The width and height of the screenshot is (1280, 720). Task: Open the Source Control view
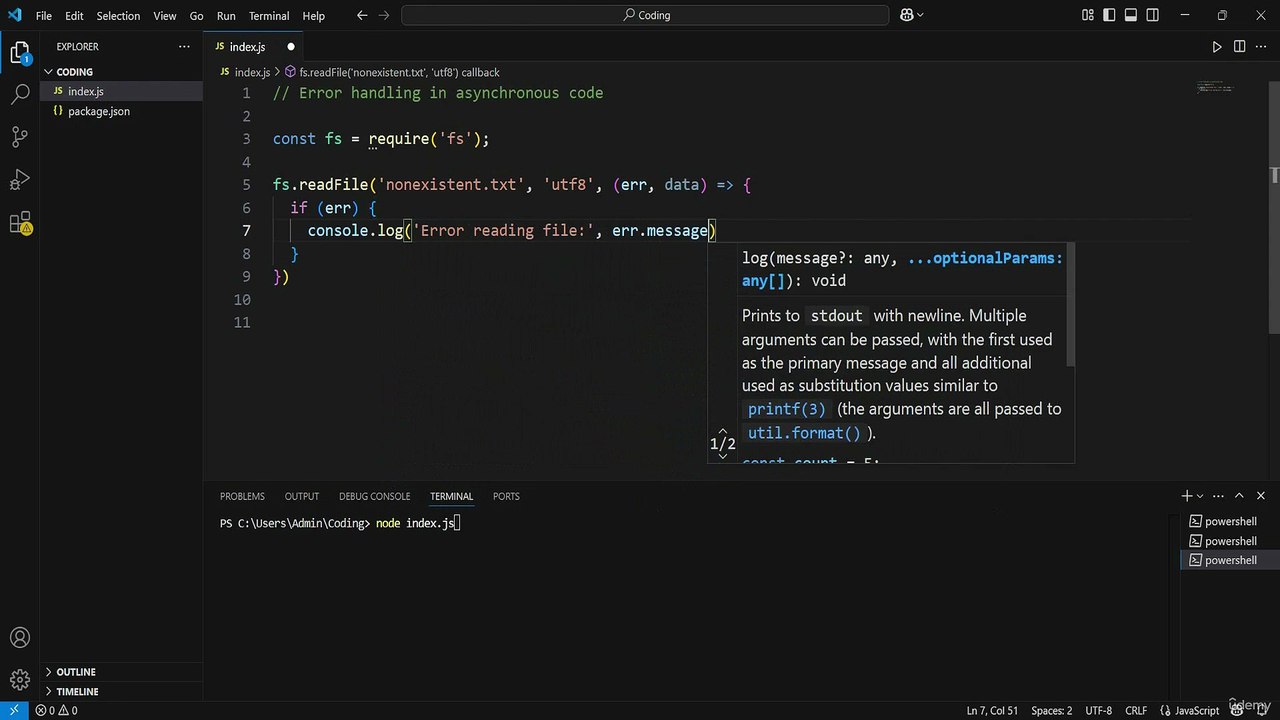20,138
